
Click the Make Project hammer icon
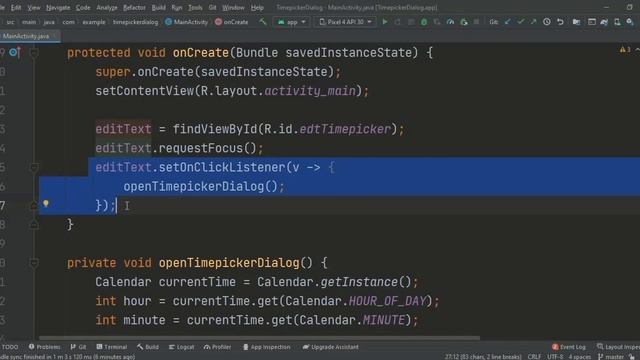tap(262, 22)
